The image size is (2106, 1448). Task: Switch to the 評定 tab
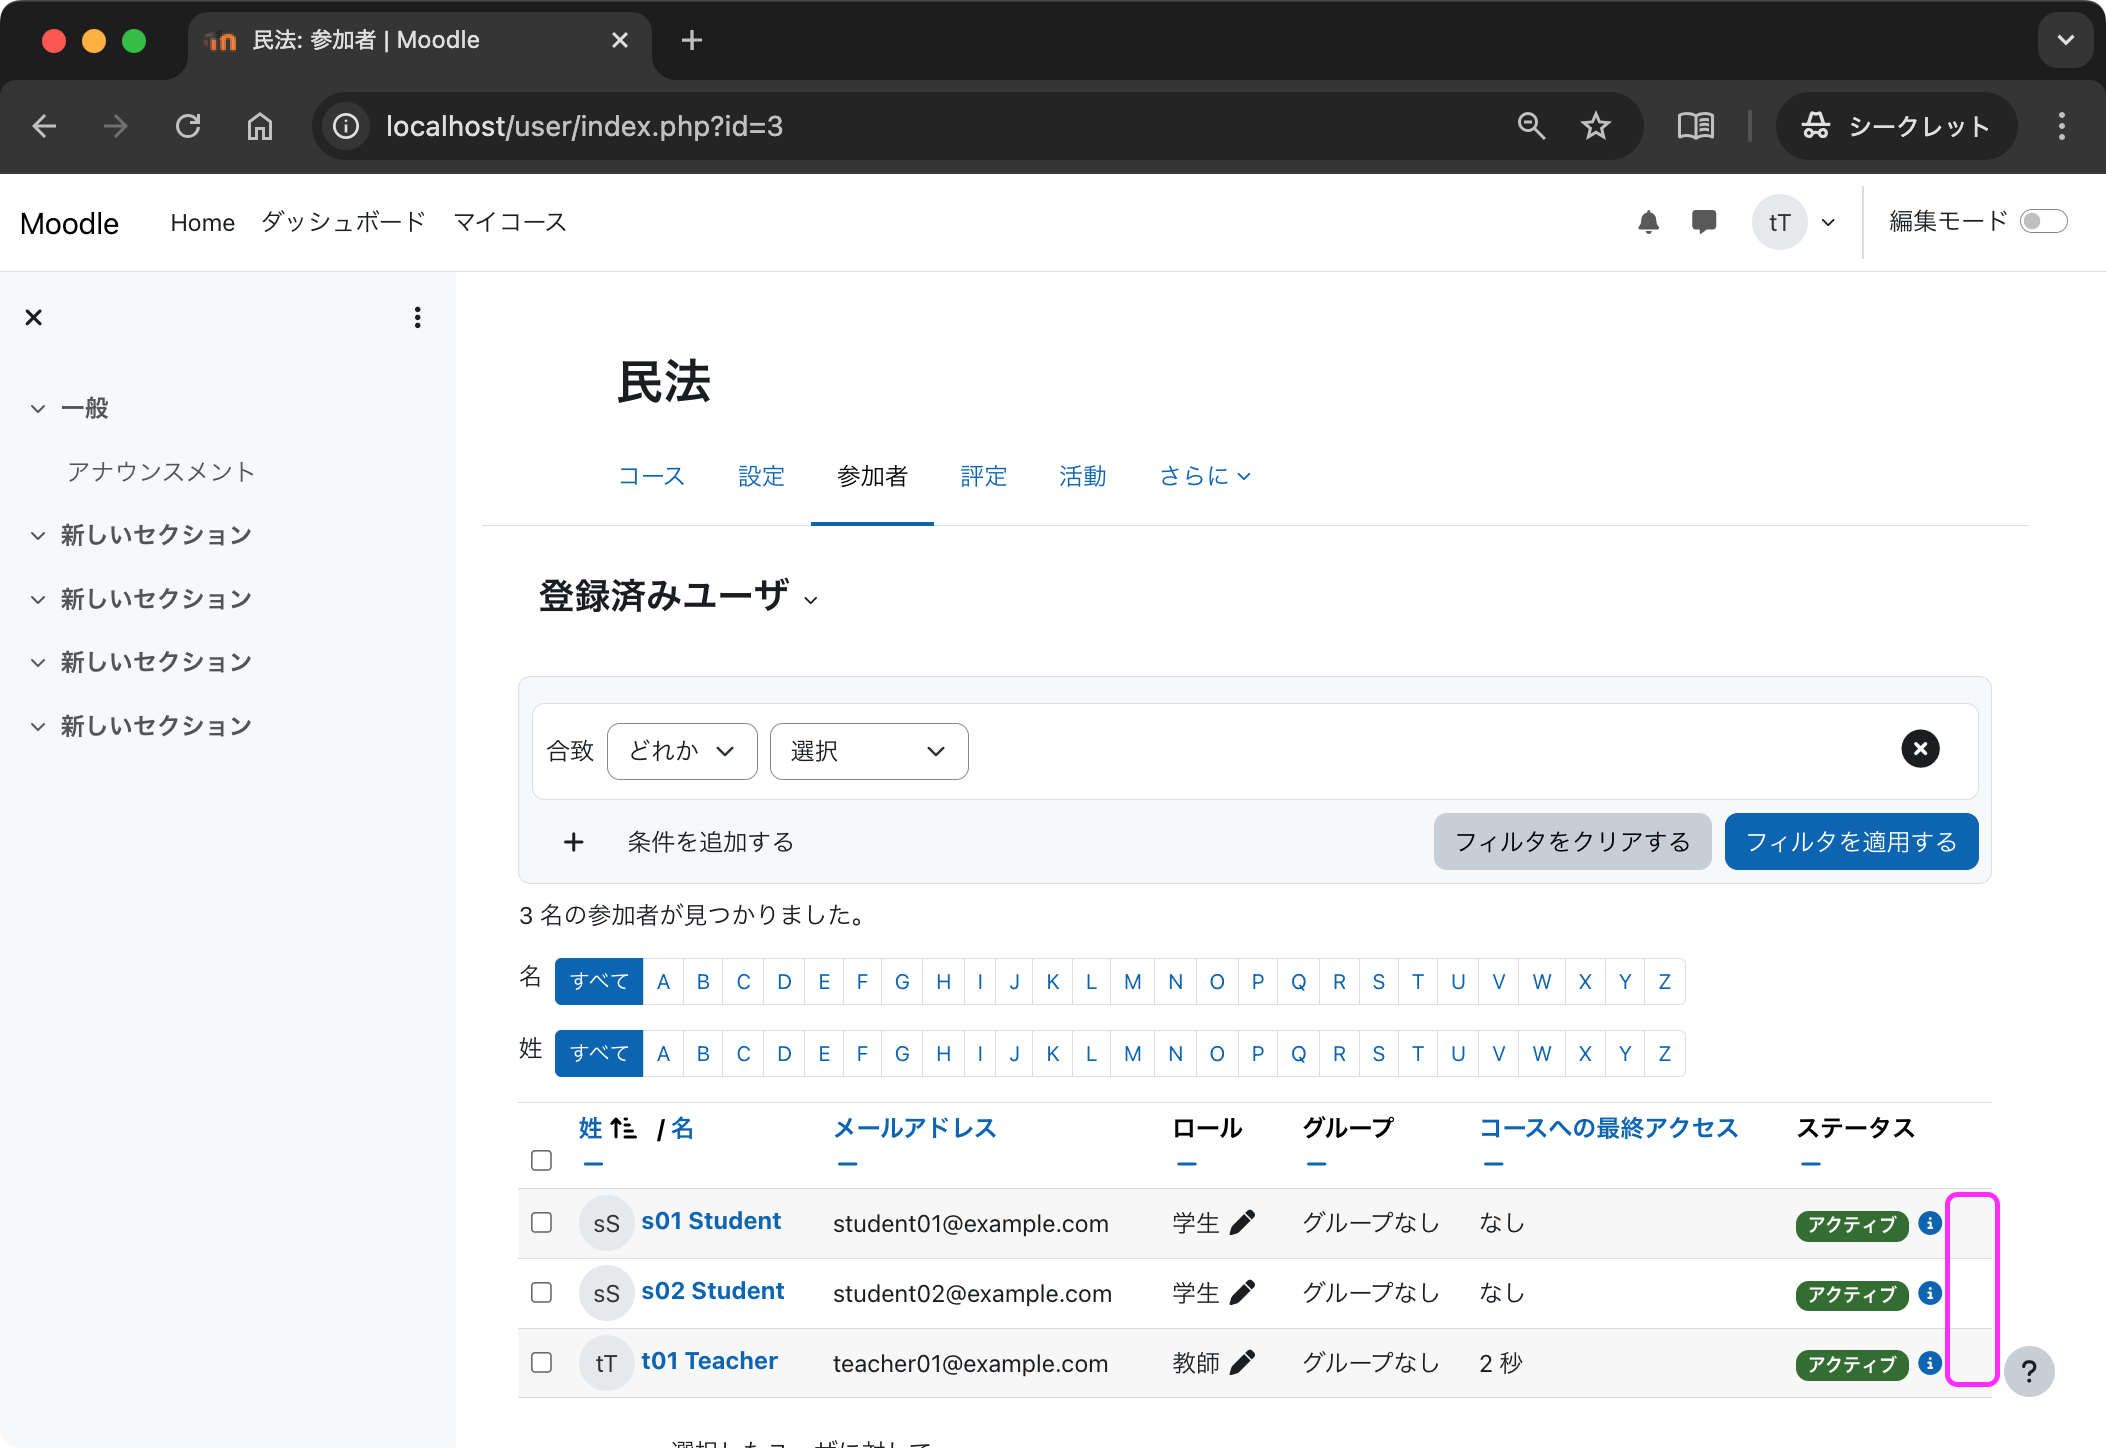click(983, 476)
